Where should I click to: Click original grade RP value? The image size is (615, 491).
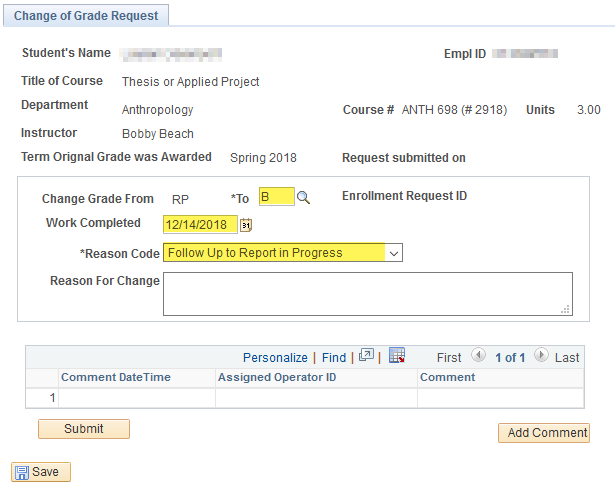point(180,199)
